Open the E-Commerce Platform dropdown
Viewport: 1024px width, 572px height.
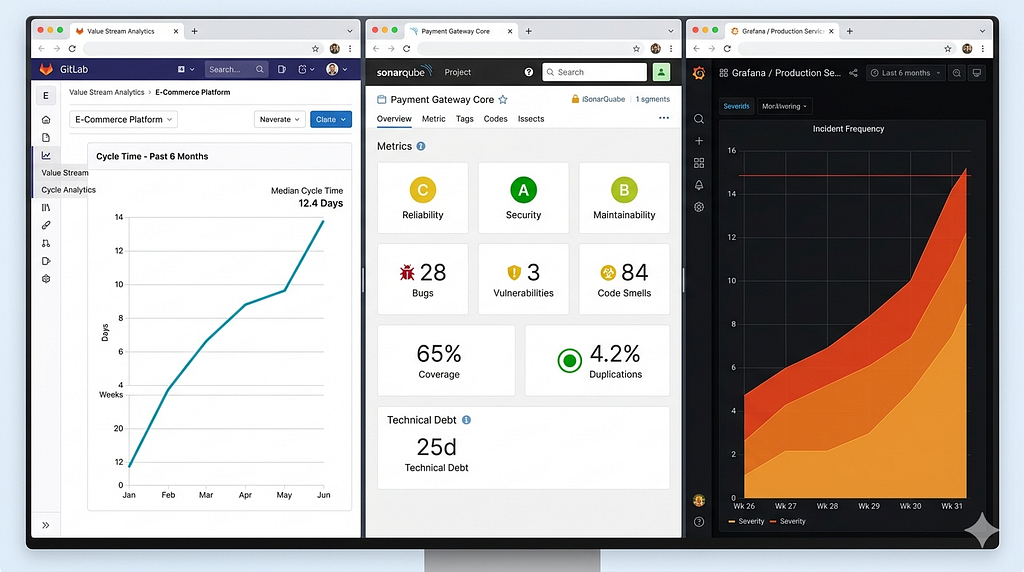[x=123, y=119]
